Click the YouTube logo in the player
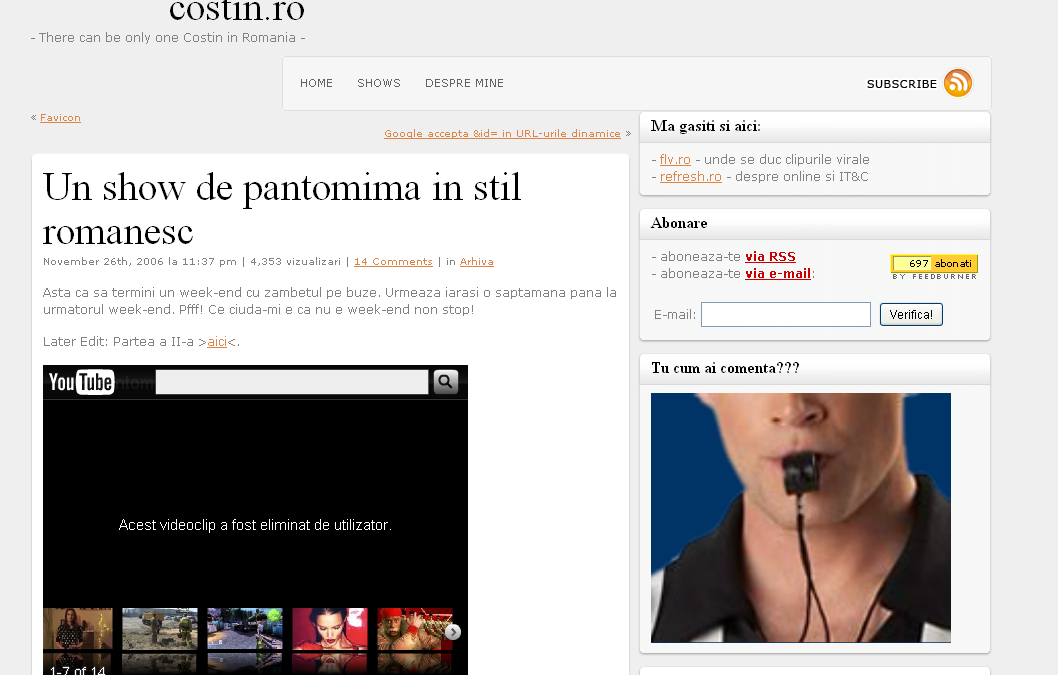 tap(81, 382)
